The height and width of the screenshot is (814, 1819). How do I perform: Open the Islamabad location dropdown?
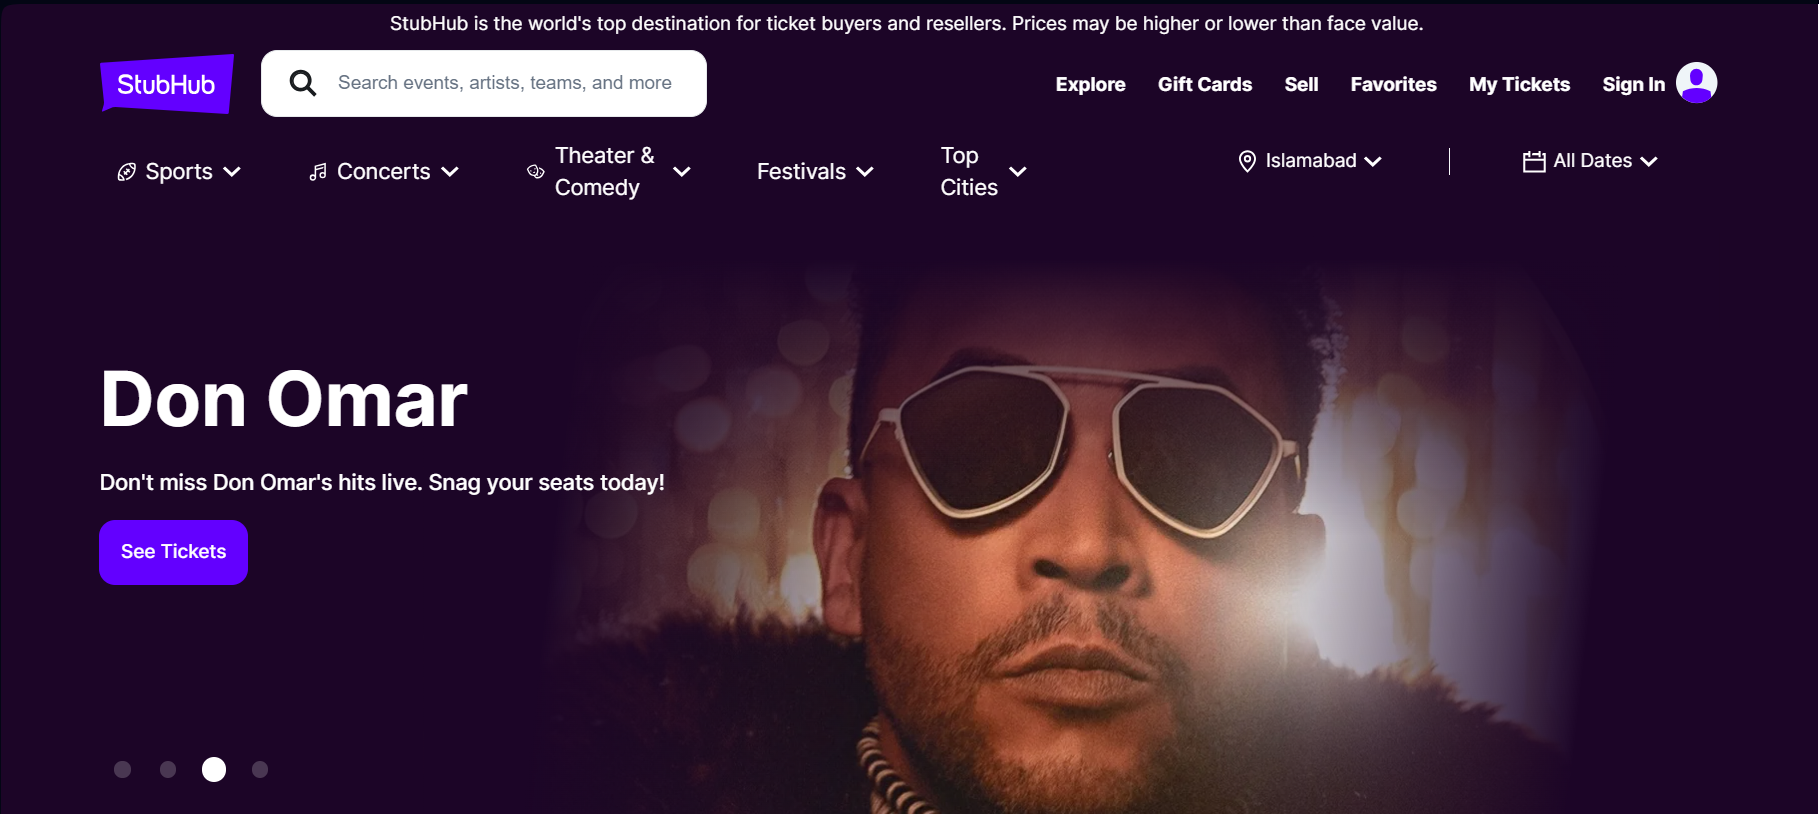click(1311, 161)
